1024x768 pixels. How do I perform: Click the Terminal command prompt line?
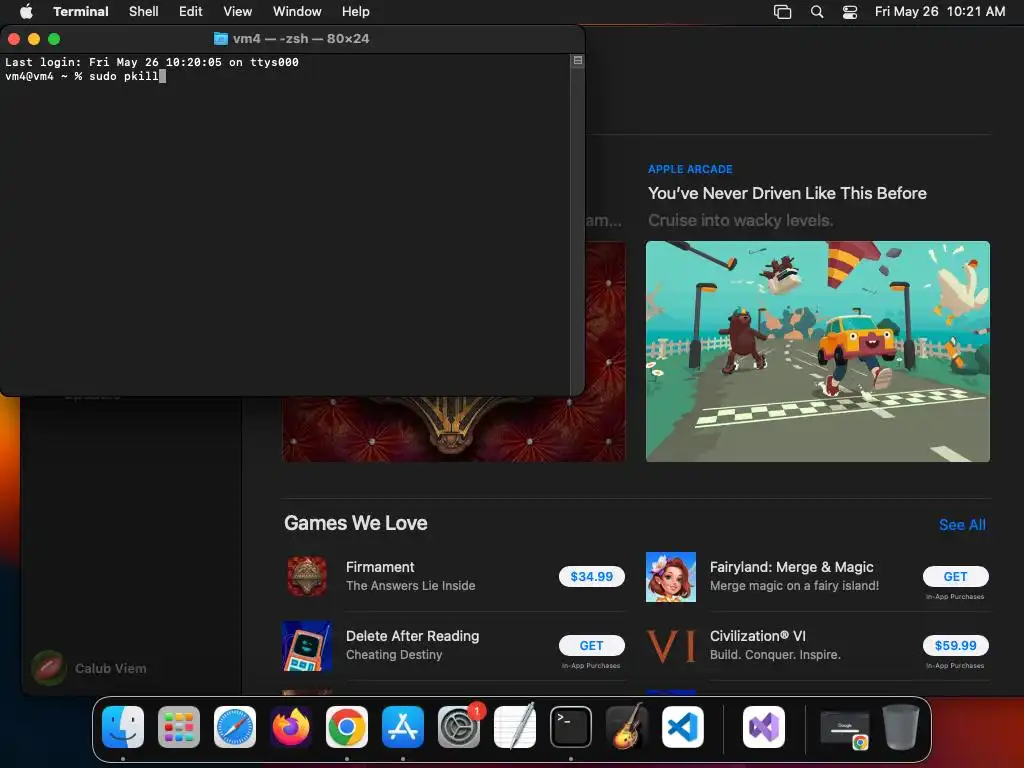[x=86, y=76]
